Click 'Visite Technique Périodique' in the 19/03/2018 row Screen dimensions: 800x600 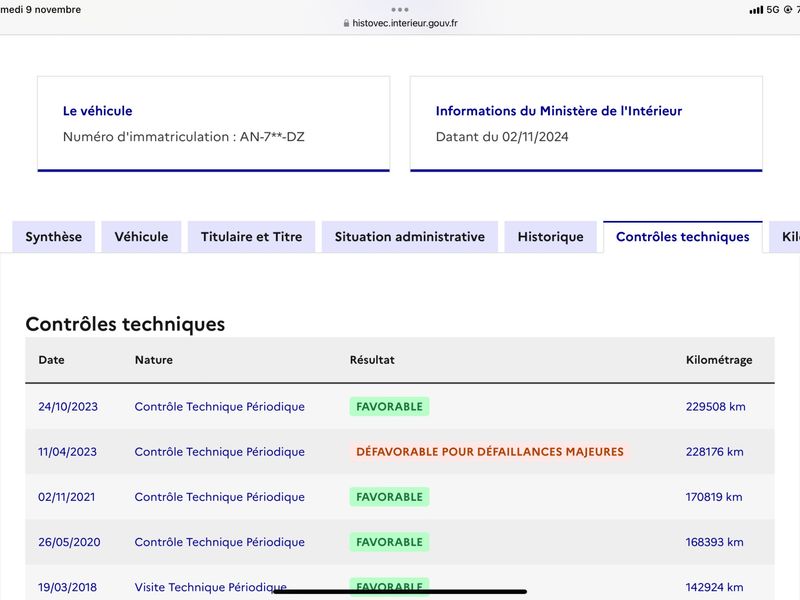coord(211,587)
